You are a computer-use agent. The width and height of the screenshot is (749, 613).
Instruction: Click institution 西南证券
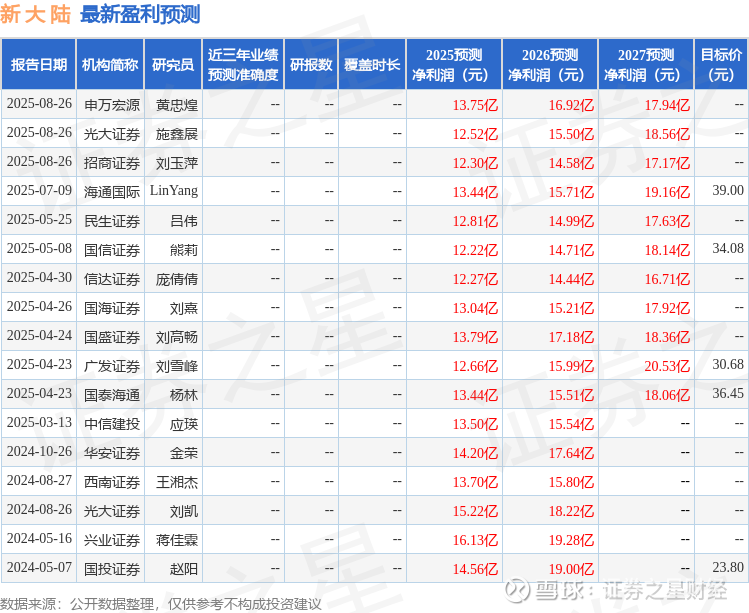click(112, 482)
